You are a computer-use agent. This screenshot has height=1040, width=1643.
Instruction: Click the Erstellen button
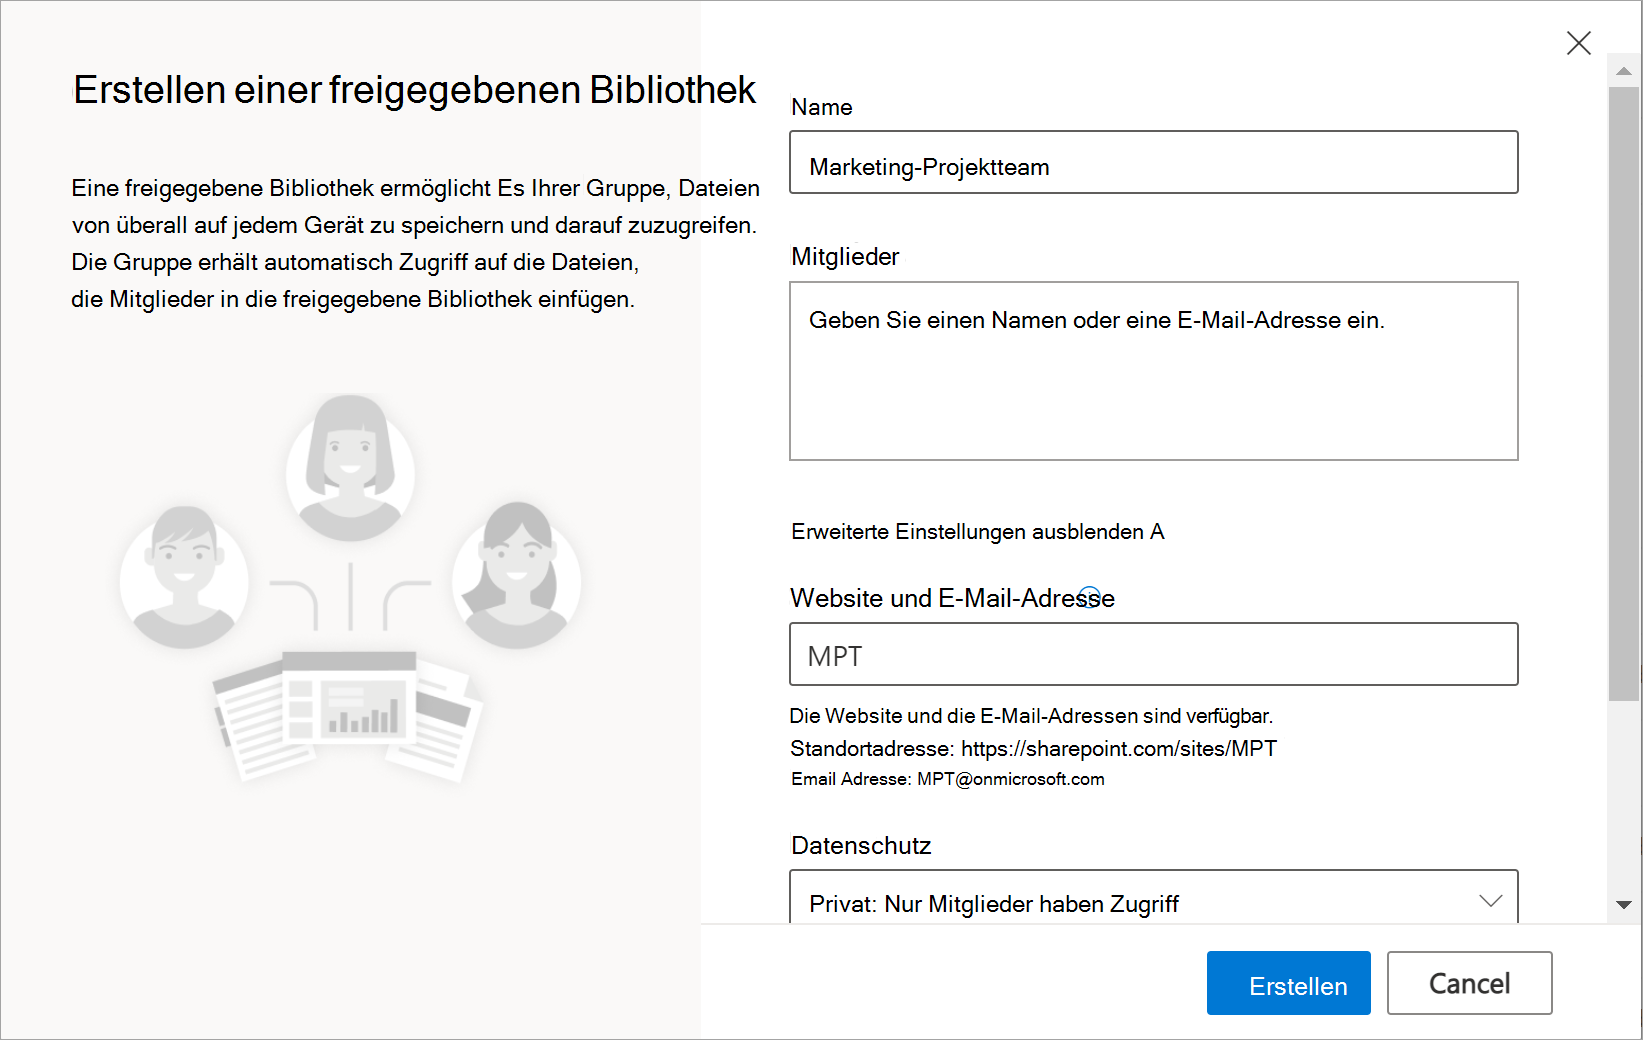click(x=1288, y=983)
